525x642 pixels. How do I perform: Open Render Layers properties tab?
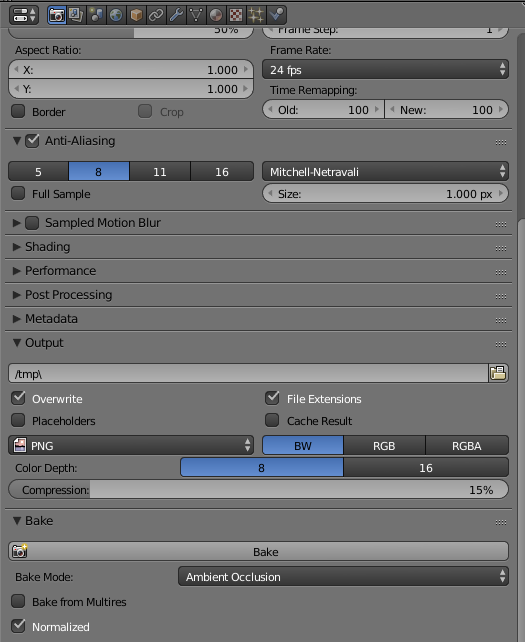click(76, 15)
